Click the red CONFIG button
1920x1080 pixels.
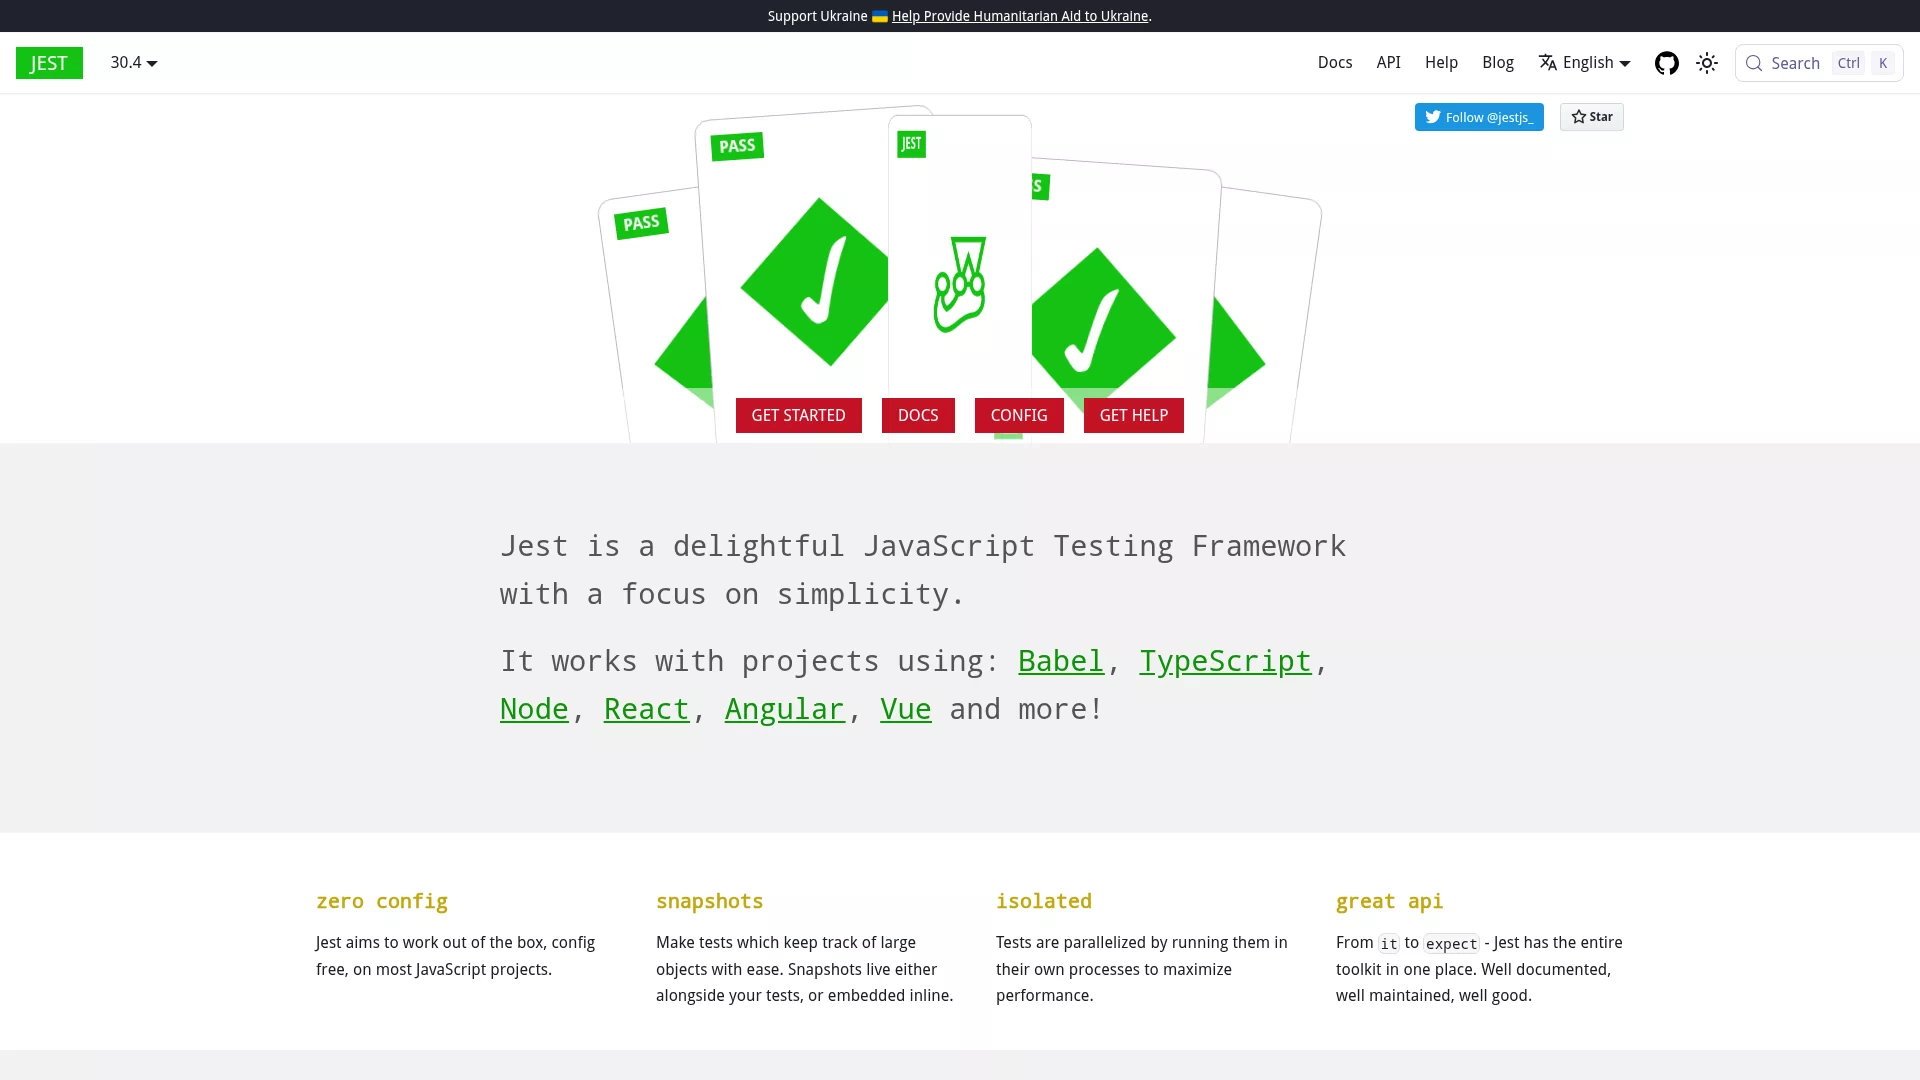click(1019, 416)
